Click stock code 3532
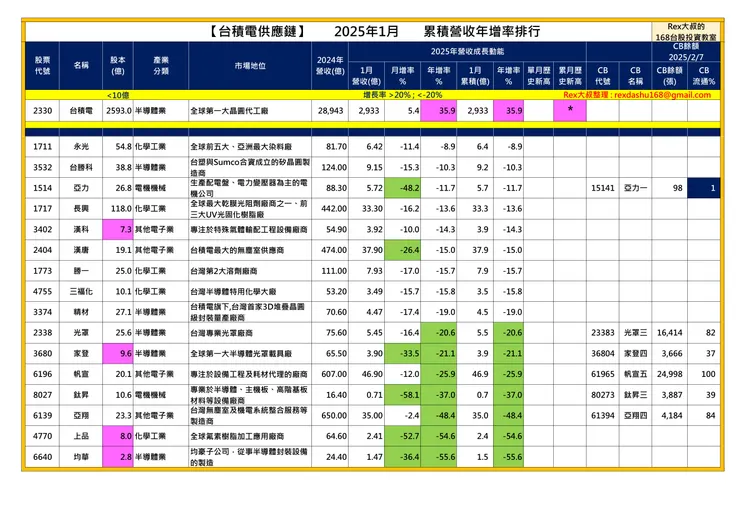The image size is (740, 523). click(x=42, y=167)
